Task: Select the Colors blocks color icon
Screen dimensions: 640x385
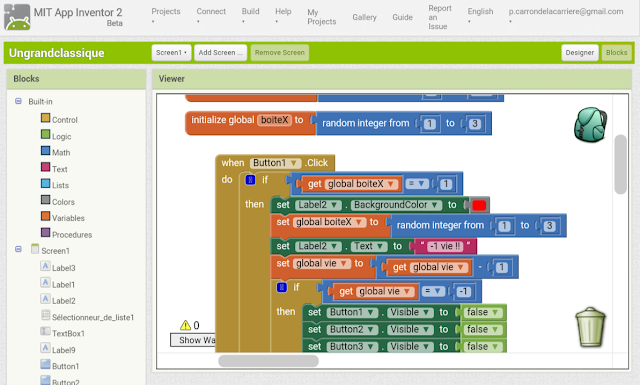Action: pos(45,200)
